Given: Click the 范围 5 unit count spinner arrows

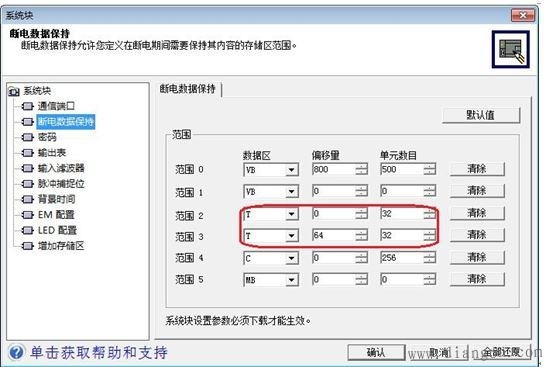Looking at the screenshot, I should pos(430,280).
